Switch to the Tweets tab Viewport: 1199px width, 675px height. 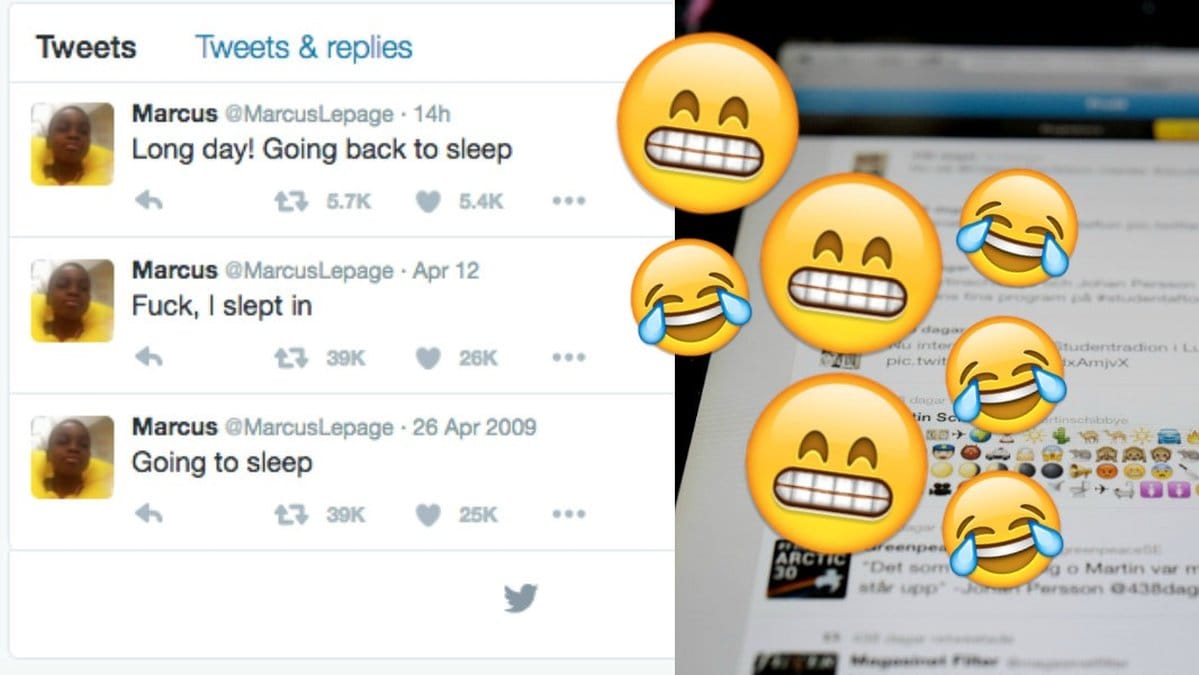[86, 47]
